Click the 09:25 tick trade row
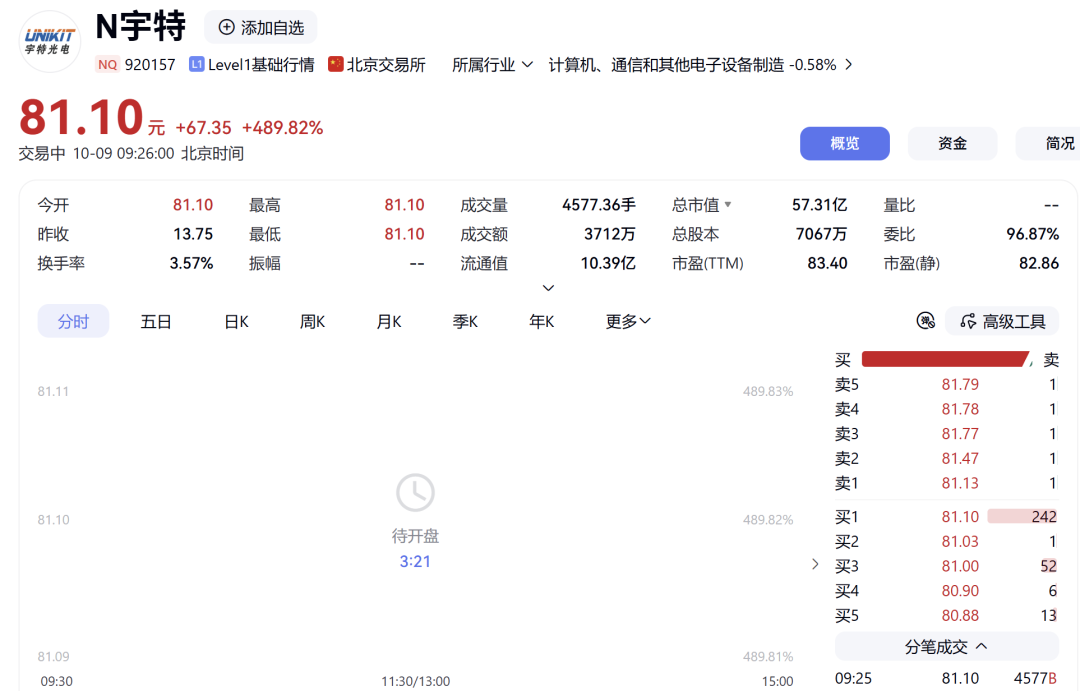Screen dimensions: 1080x691 tap(946, 679)
